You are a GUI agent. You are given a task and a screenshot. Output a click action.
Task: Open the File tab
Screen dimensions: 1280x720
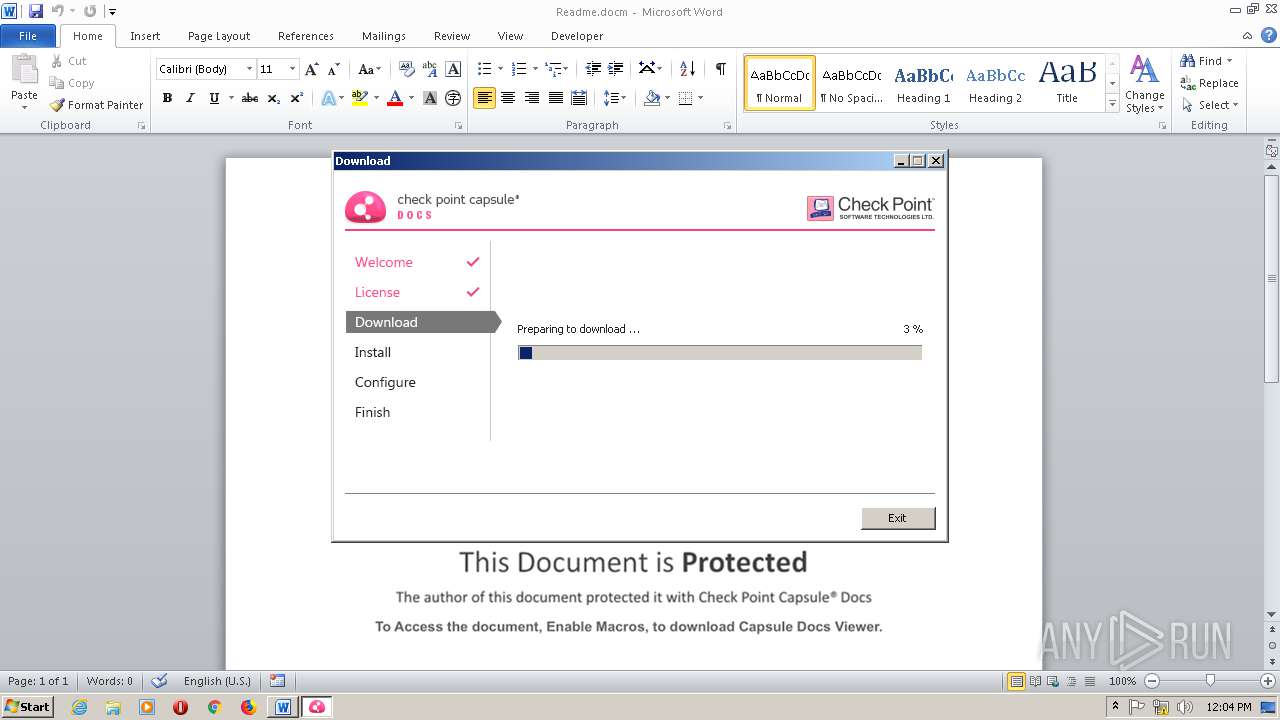coord(28,36)
